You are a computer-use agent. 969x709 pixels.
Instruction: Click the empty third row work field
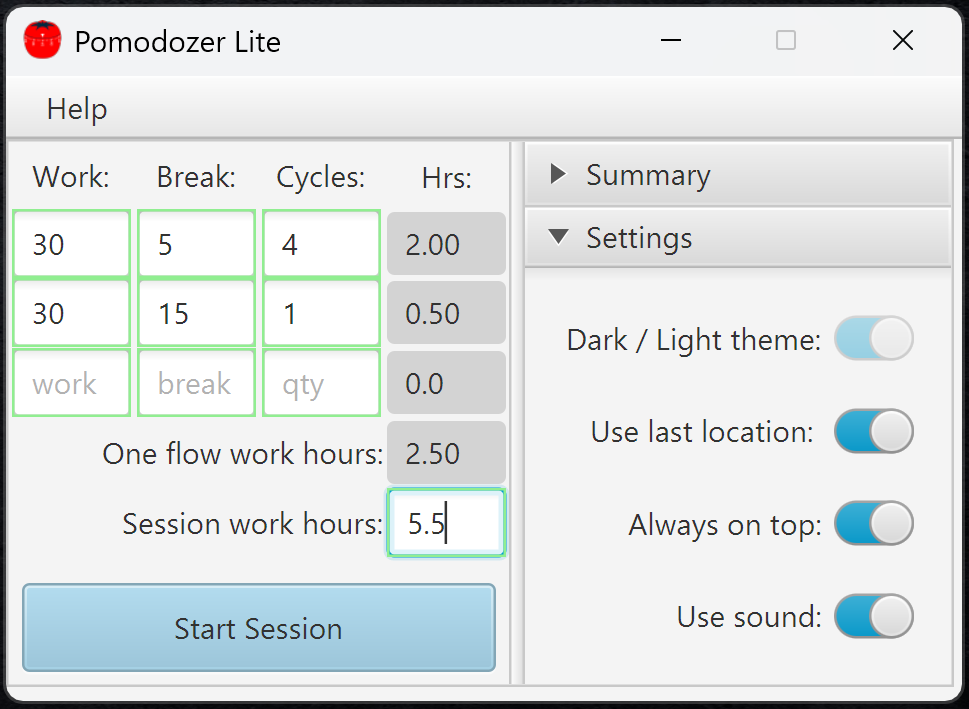click(71, 383)
